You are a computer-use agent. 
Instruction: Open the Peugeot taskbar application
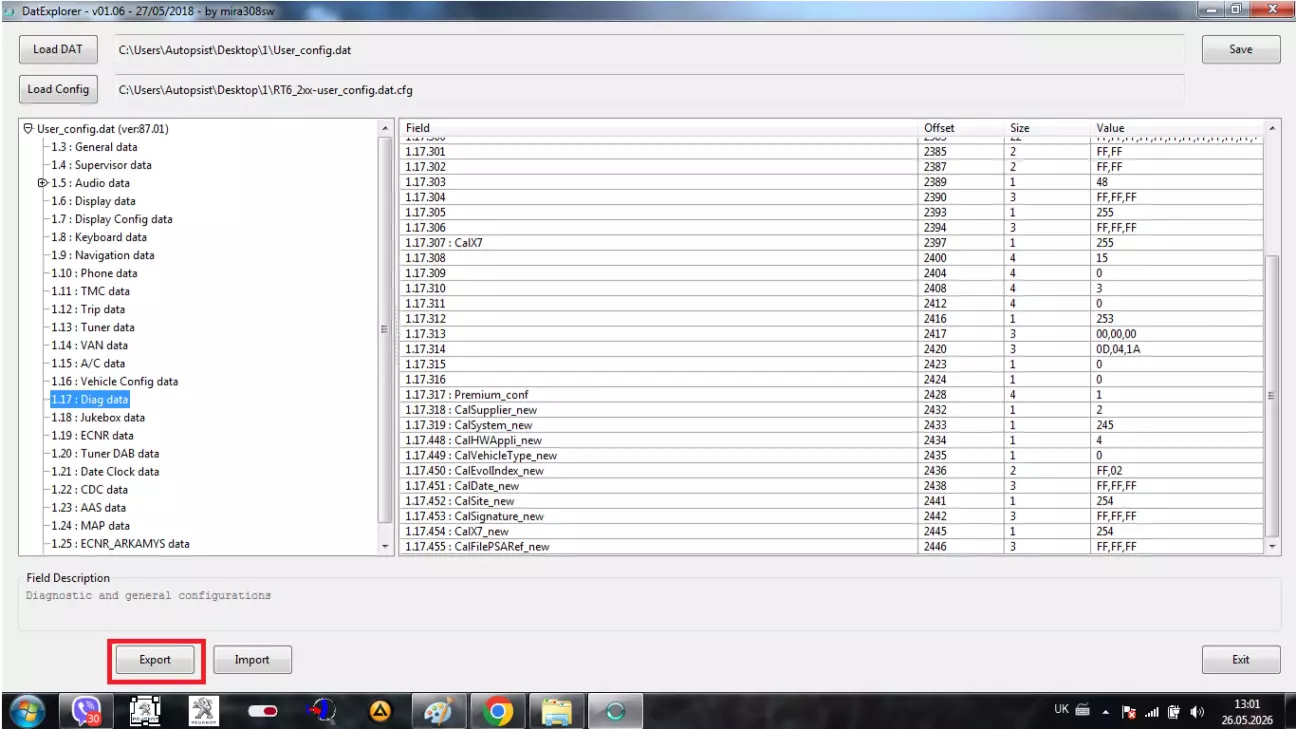pyautogui.click(x=205, y=711)
